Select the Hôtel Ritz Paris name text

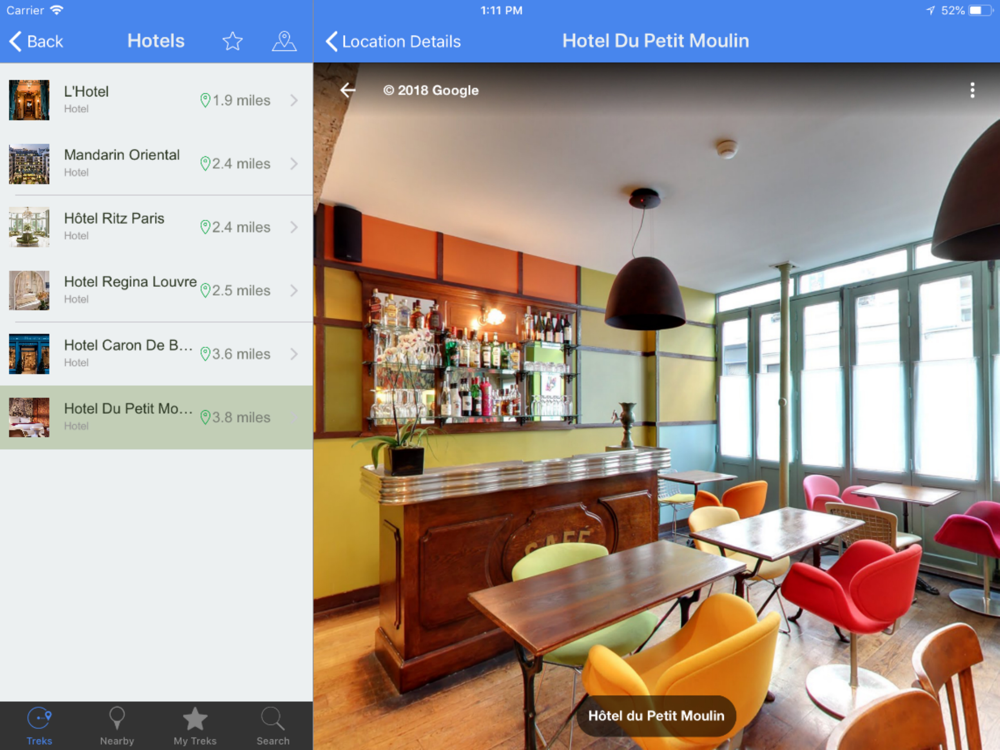click(x=114, y=219)
